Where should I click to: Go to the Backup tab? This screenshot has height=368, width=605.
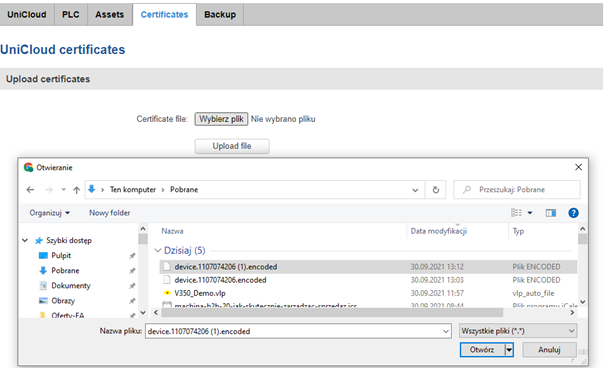[220, 15]
